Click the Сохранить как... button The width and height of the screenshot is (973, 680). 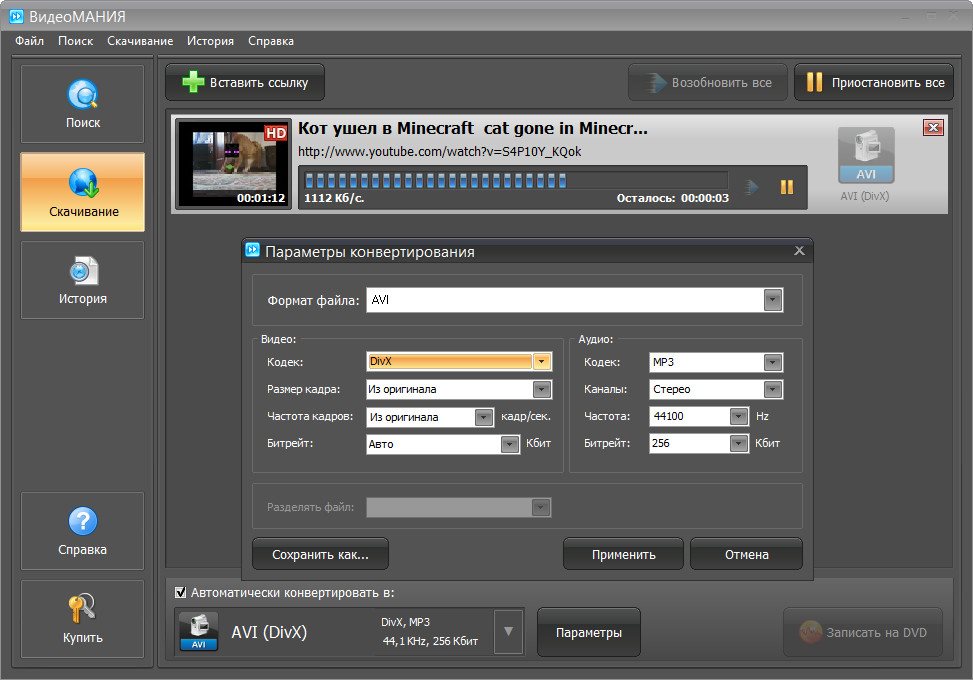(x=320, y=554)
